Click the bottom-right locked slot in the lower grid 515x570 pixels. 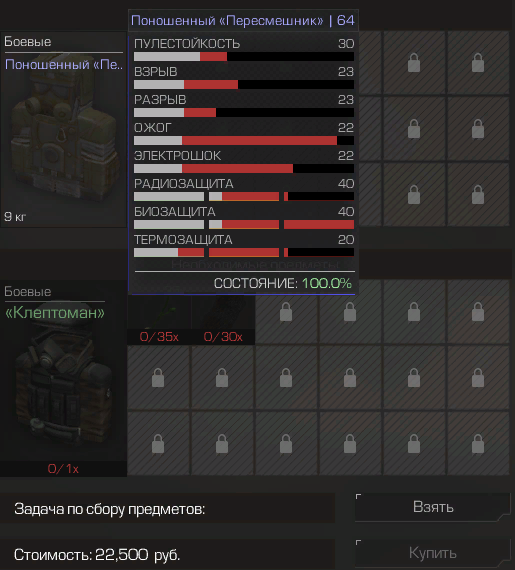pyautogui.click(x=478, y=443)
